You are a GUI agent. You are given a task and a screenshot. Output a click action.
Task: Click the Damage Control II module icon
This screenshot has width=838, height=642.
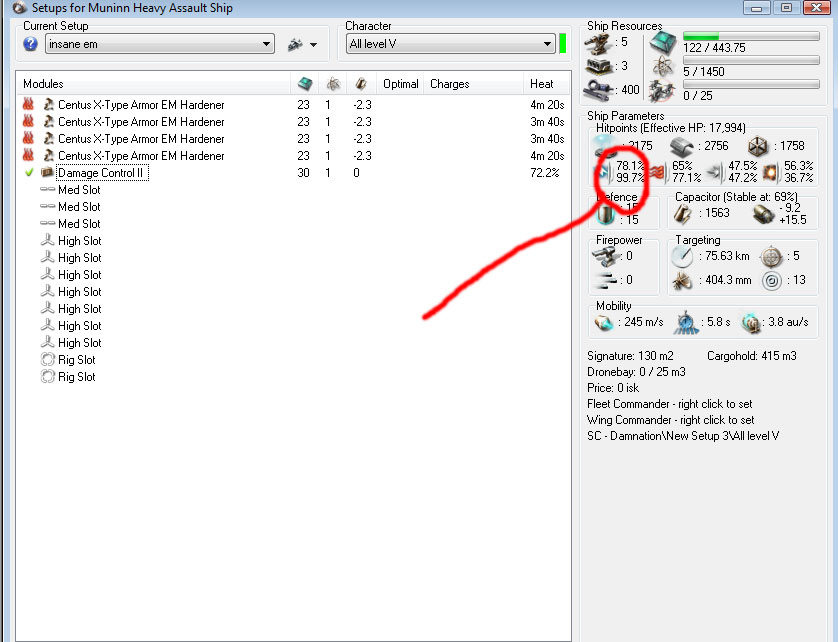[x=48, y=172]
